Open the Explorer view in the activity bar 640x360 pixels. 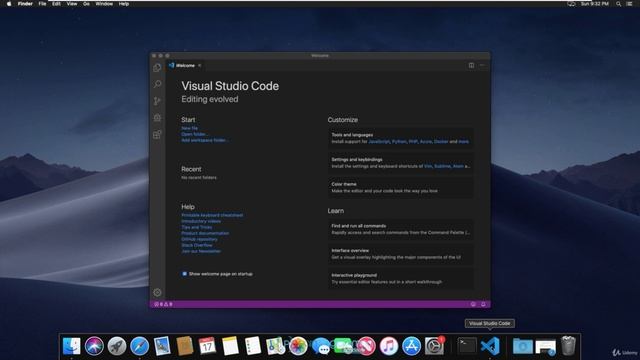pos(157,68)
